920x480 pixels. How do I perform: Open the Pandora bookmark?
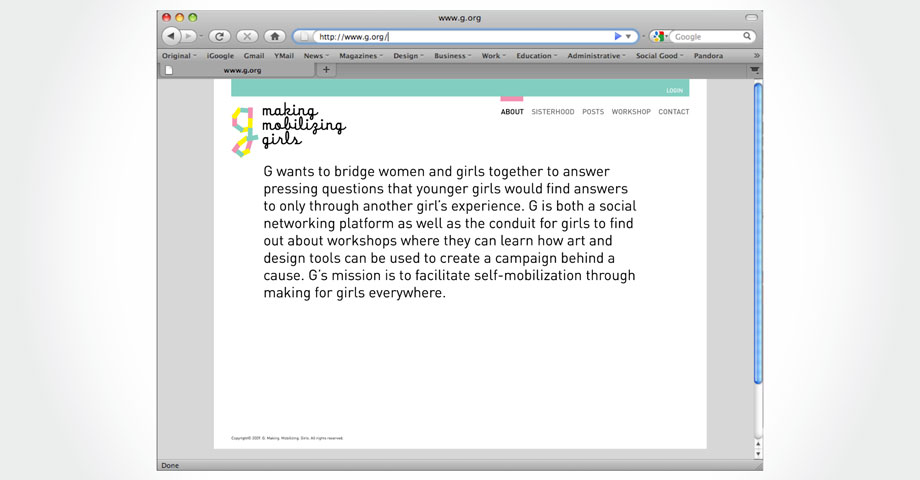coord(708,56)
